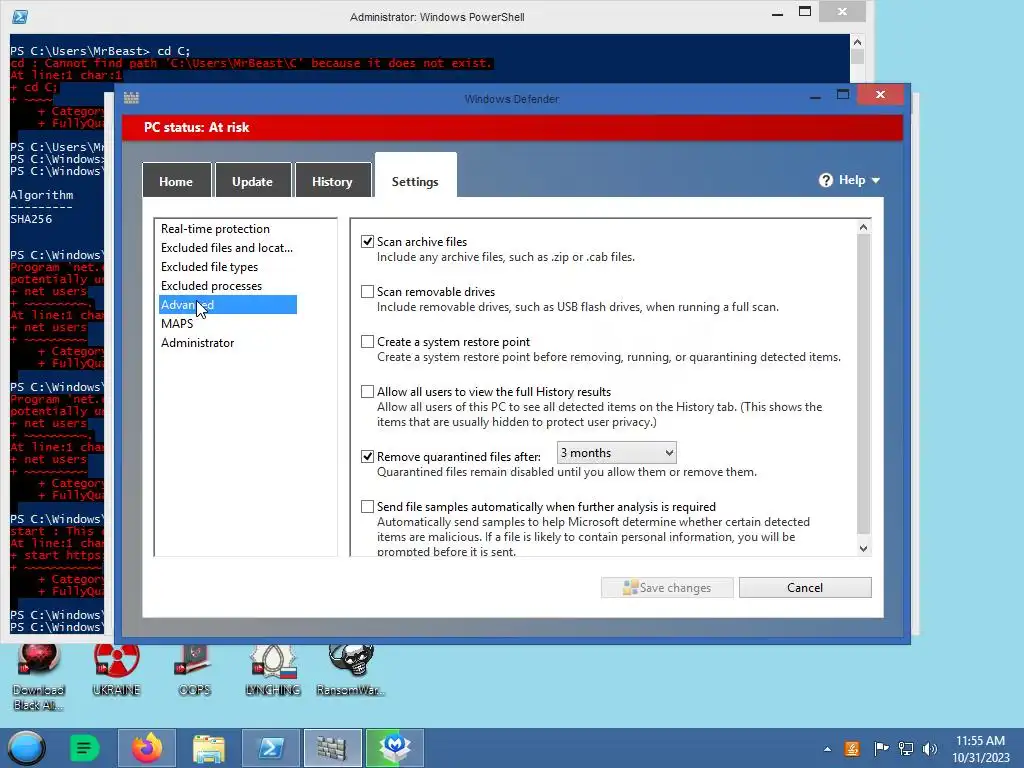Select the Advanced settings item

pos(228,305)
